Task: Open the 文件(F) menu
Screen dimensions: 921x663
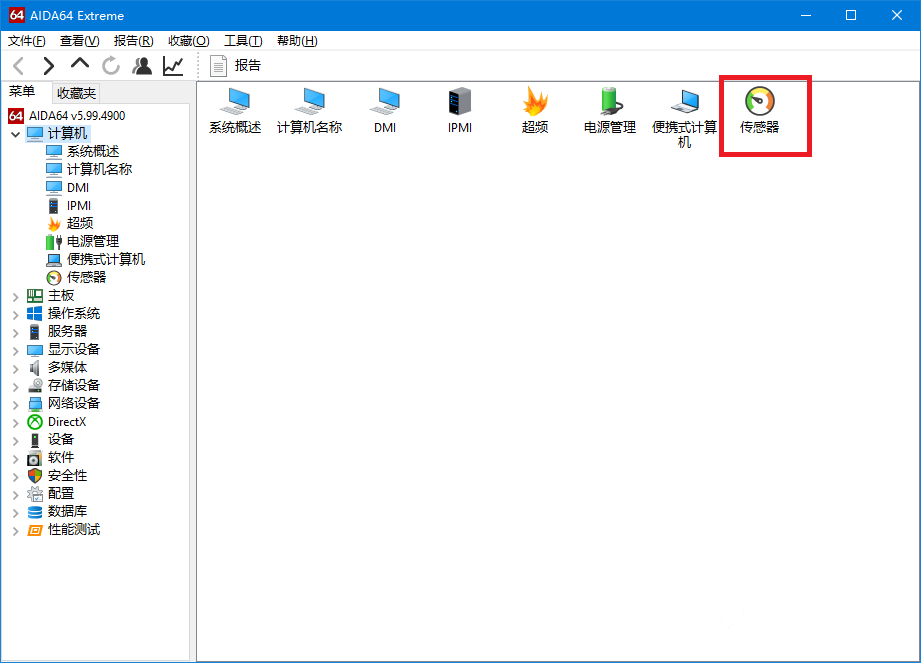Action: 26,41
